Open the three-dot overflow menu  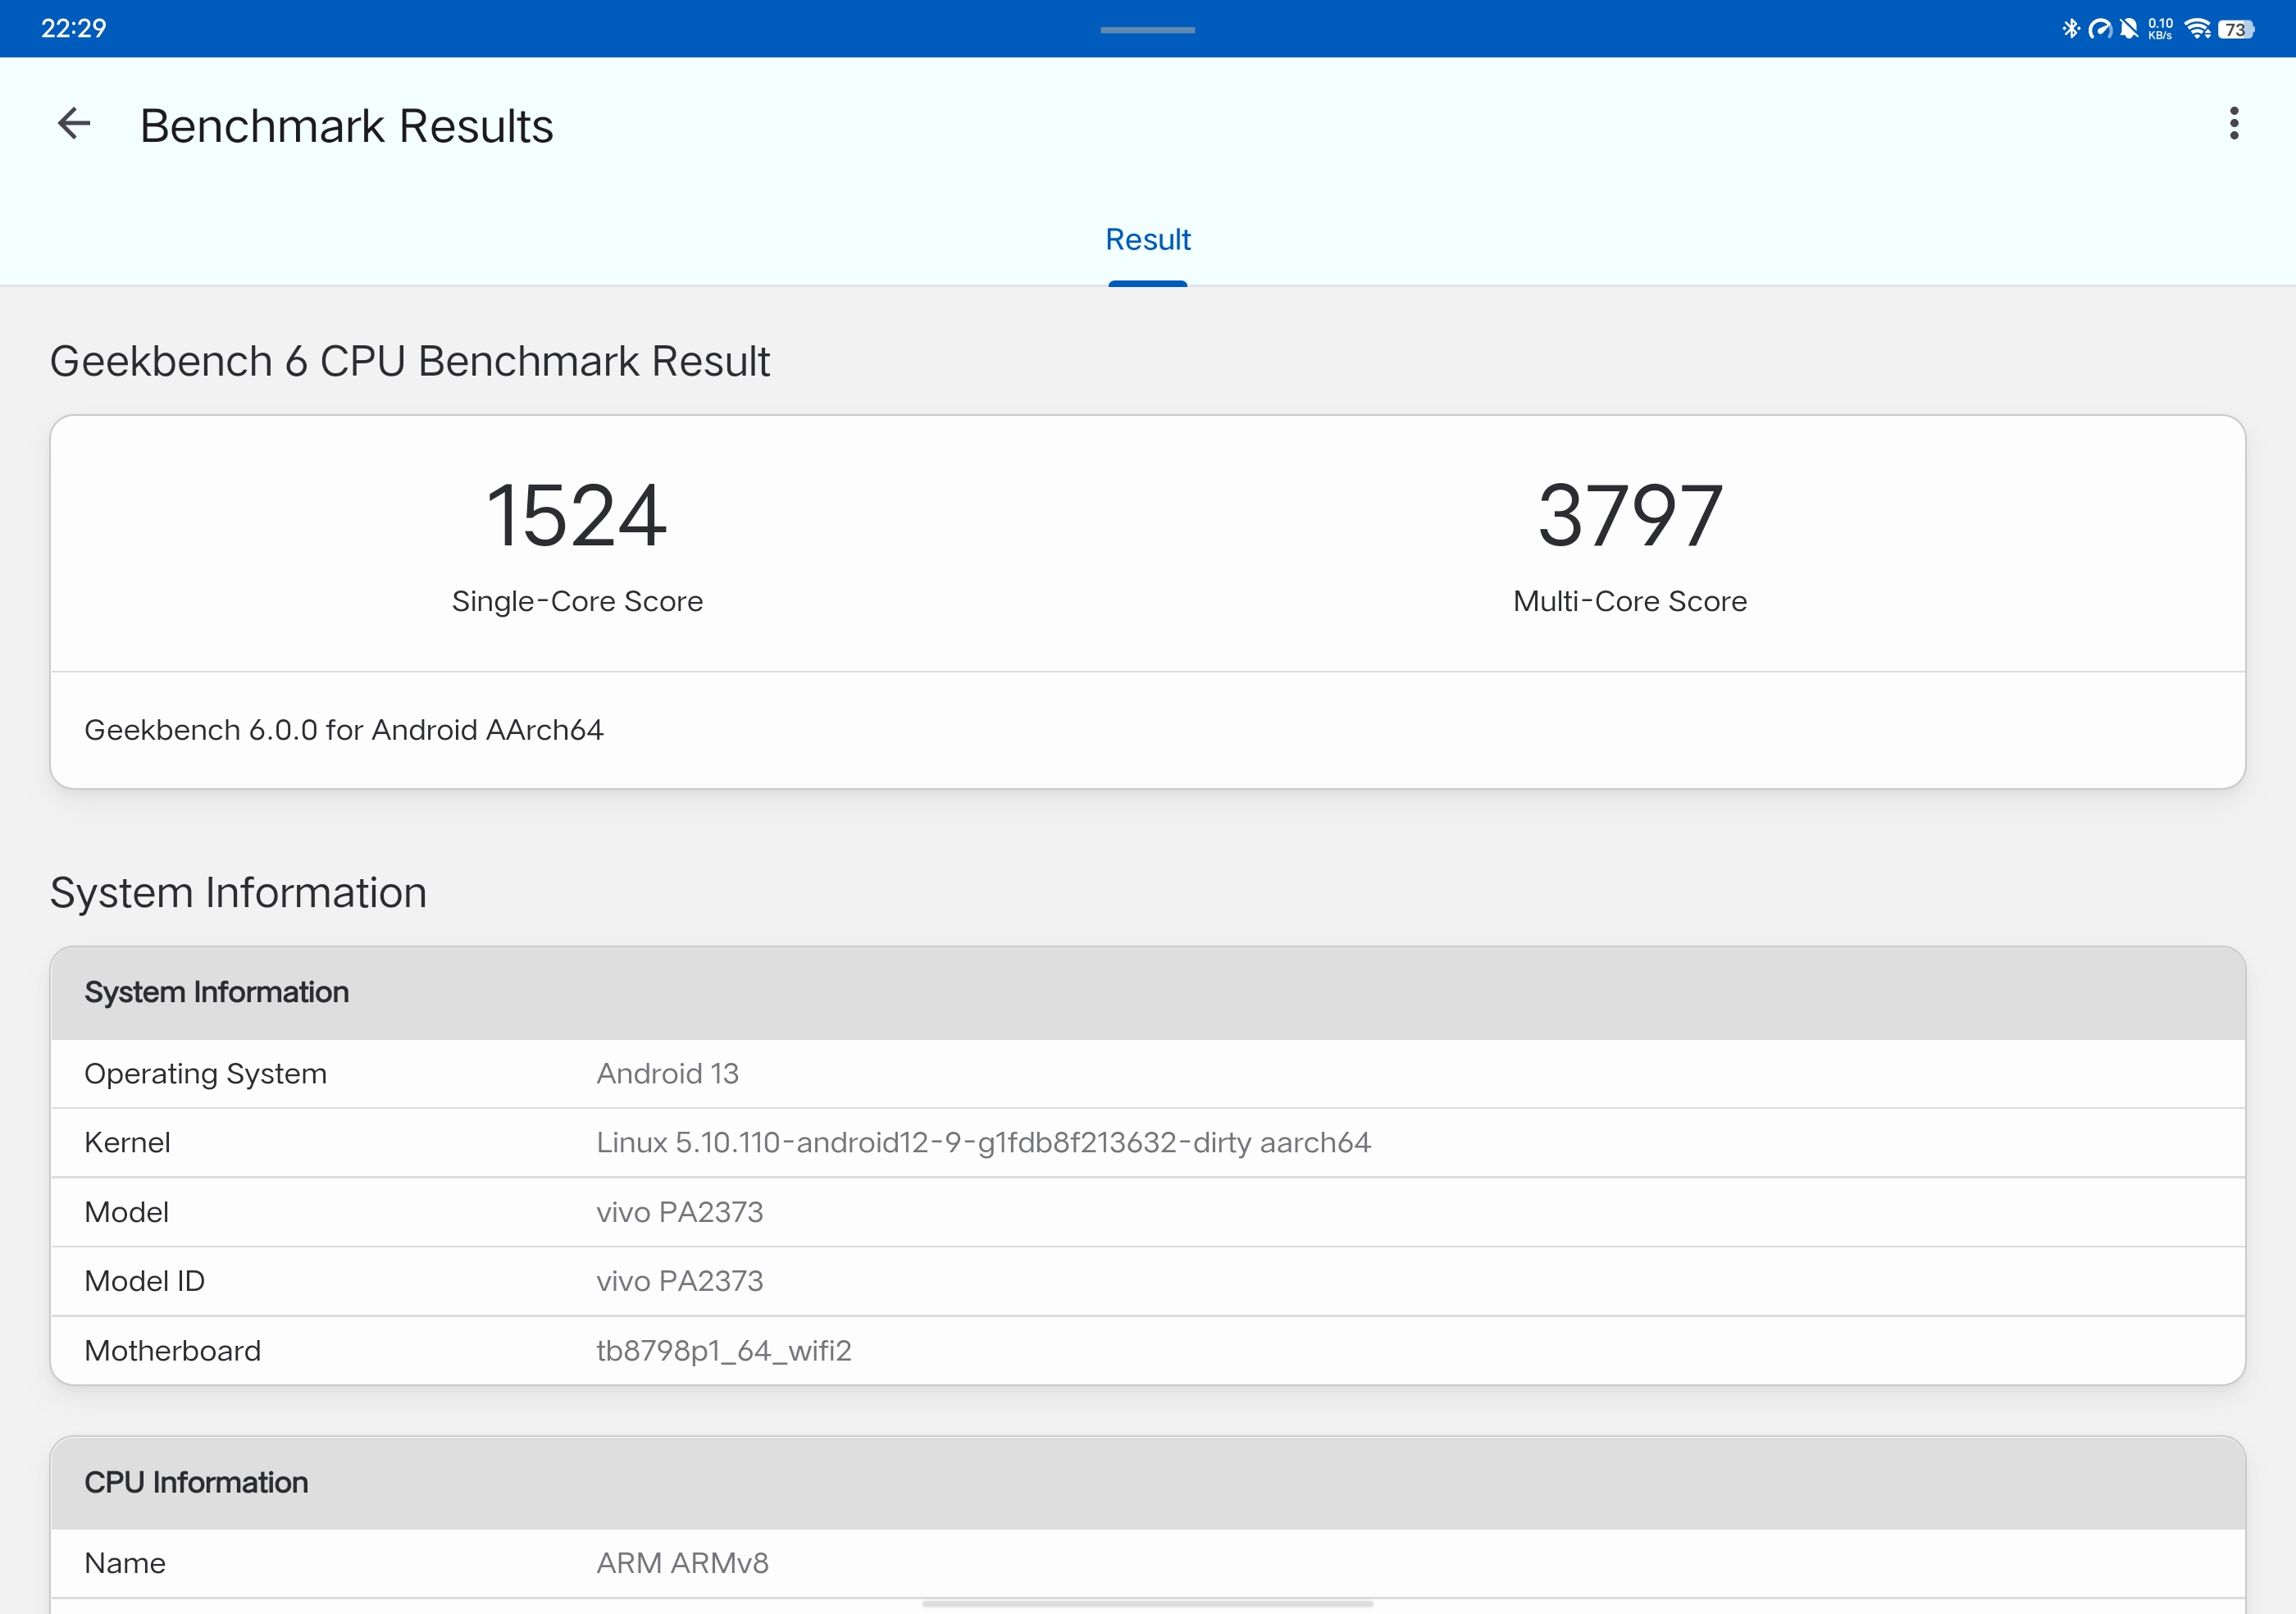click(x=2233, y=124)
